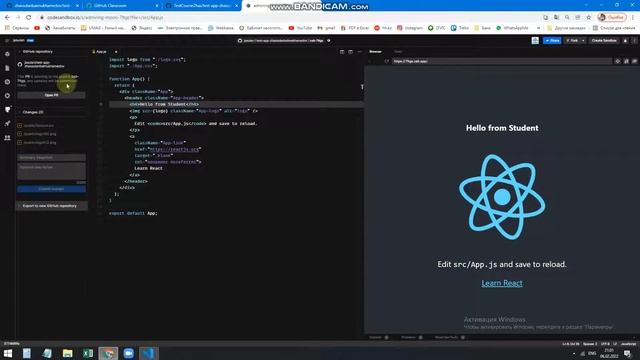Click 'export default App;' code line
640x360 pixels.
(133, 213)
